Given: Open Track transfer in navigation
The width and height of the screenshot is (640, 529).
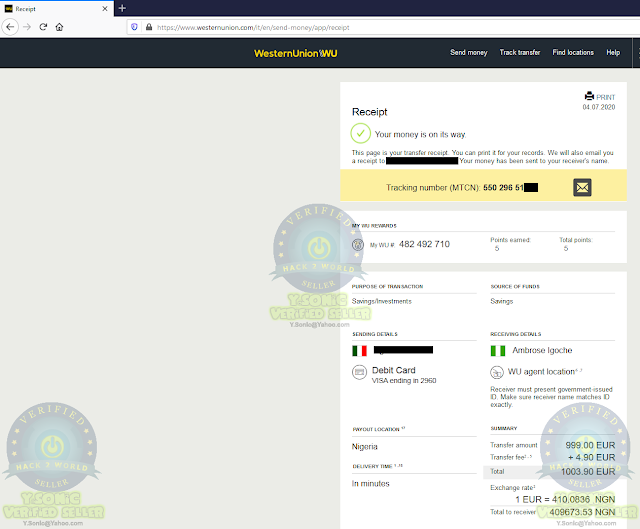Looking at the screenshot, I should (x=520, y=52).
